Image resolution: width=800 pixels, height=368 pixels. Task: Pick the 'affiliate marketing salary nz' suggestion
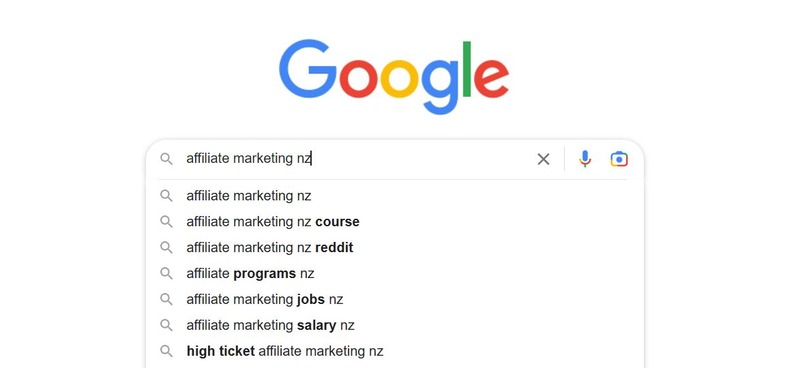point(394,325)
